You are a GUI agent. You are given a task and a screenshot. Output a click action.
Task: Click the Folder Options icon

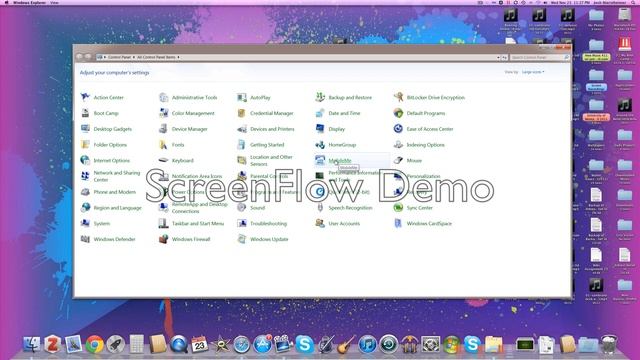click(x=85, y=144)
